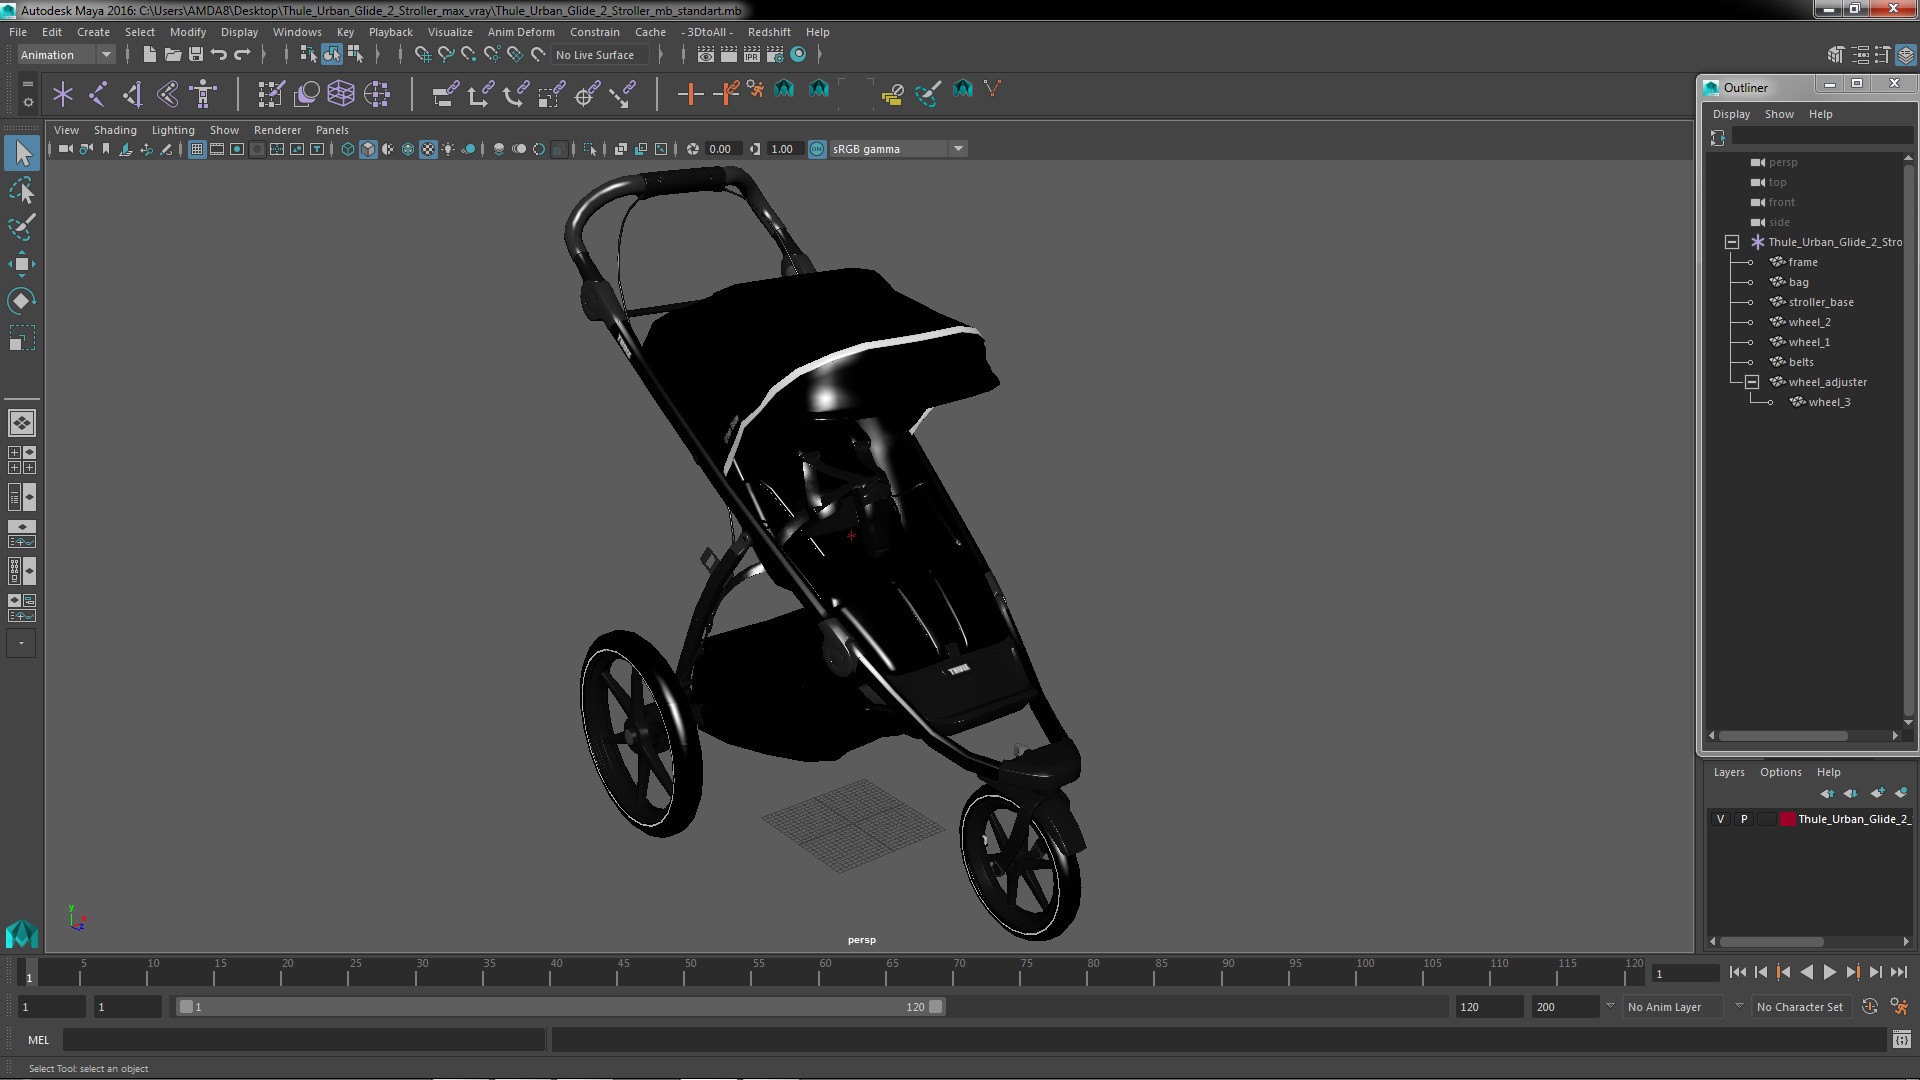
Task: Click the Outliner refresh icon
Action: click(1718, 137)
